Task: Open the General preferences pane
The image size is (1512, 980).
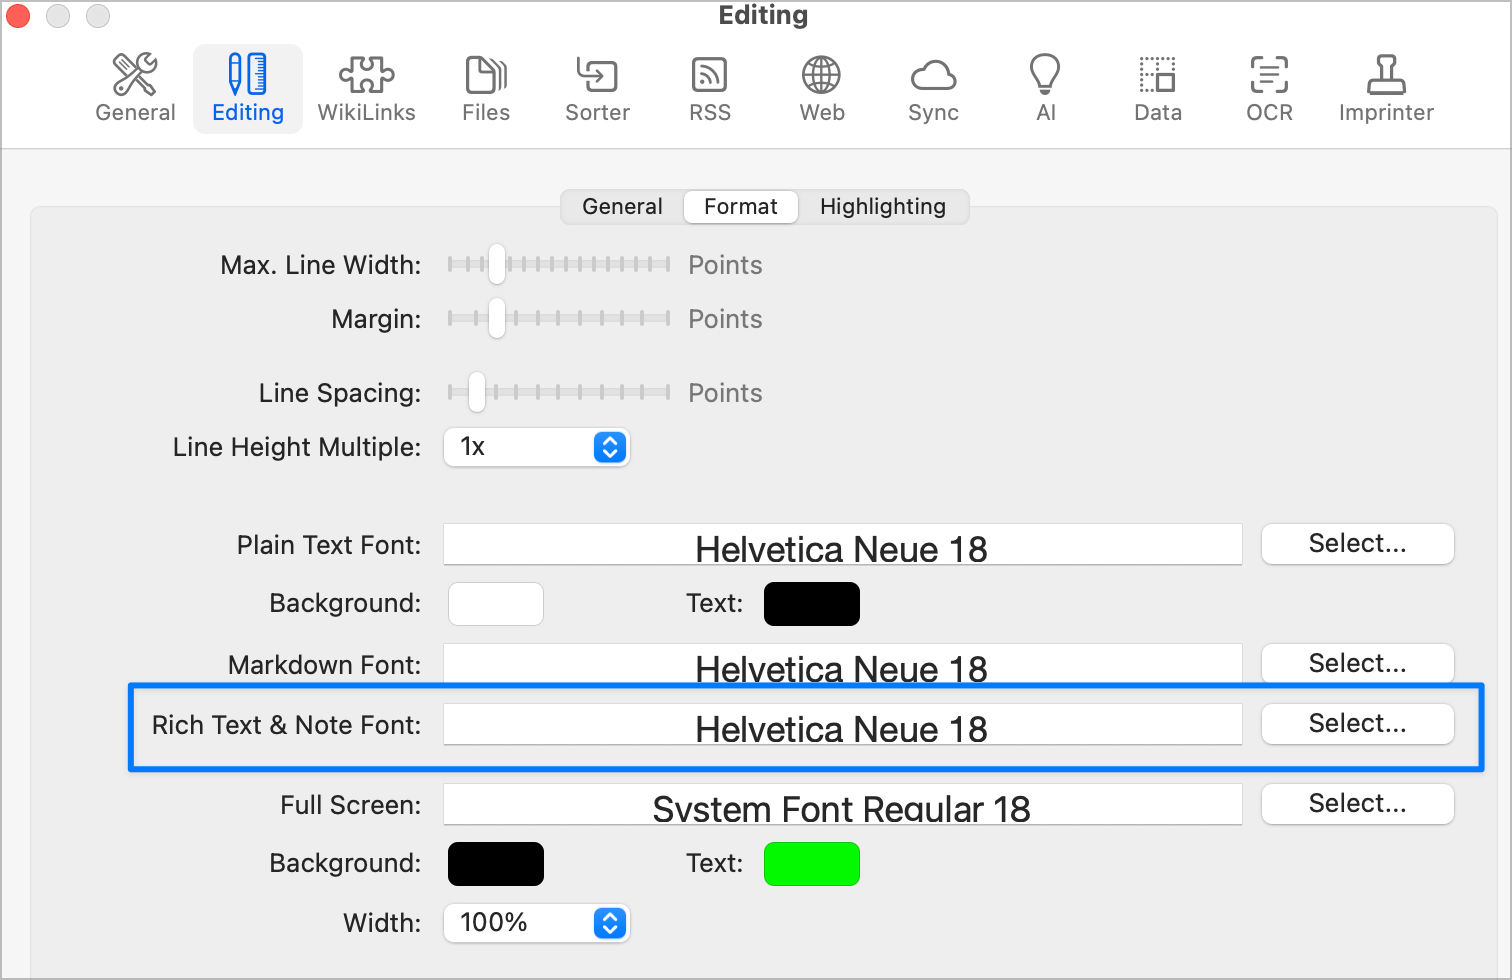Action: click(x=135, y=89)
